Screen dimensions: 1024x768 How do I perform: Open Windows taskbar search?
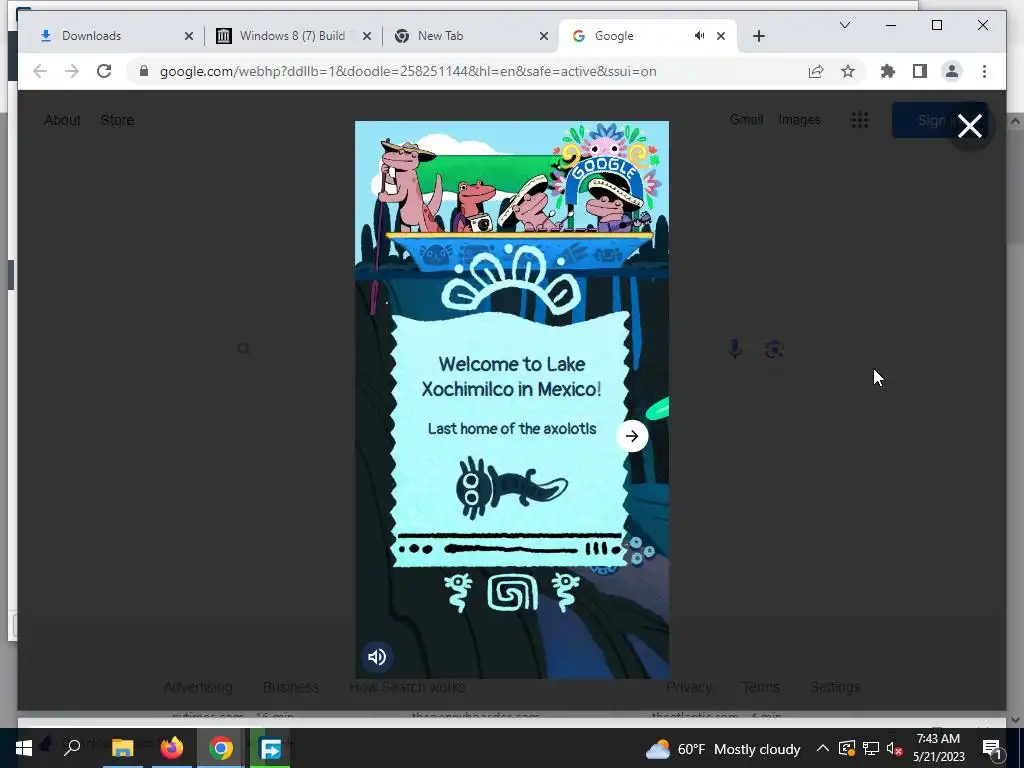72,748
